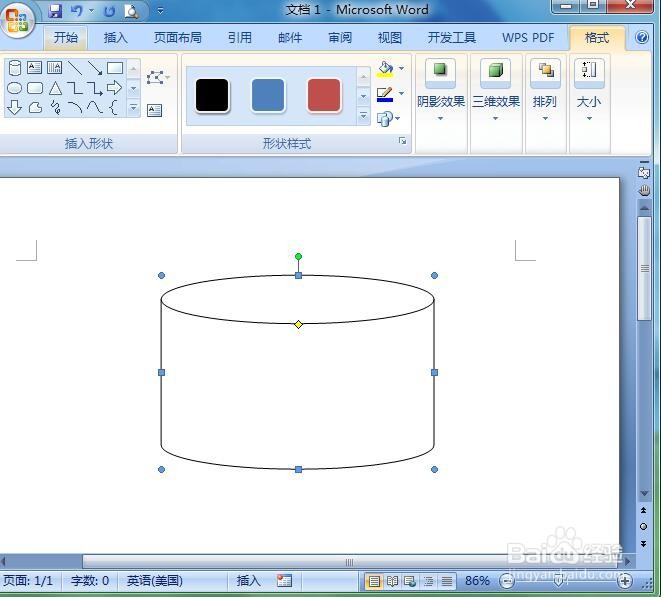Click the green rotation handle of the cylinder

coord(298,256)
